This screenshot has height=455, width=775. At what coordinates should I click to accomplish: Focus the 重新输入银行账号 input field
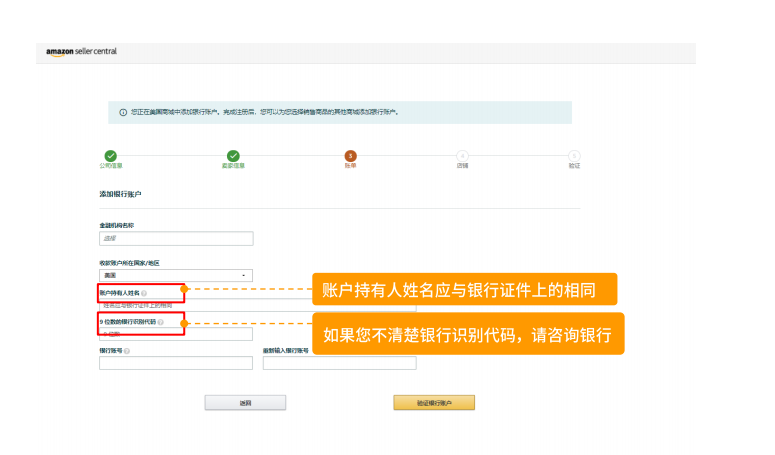[340, 363]
